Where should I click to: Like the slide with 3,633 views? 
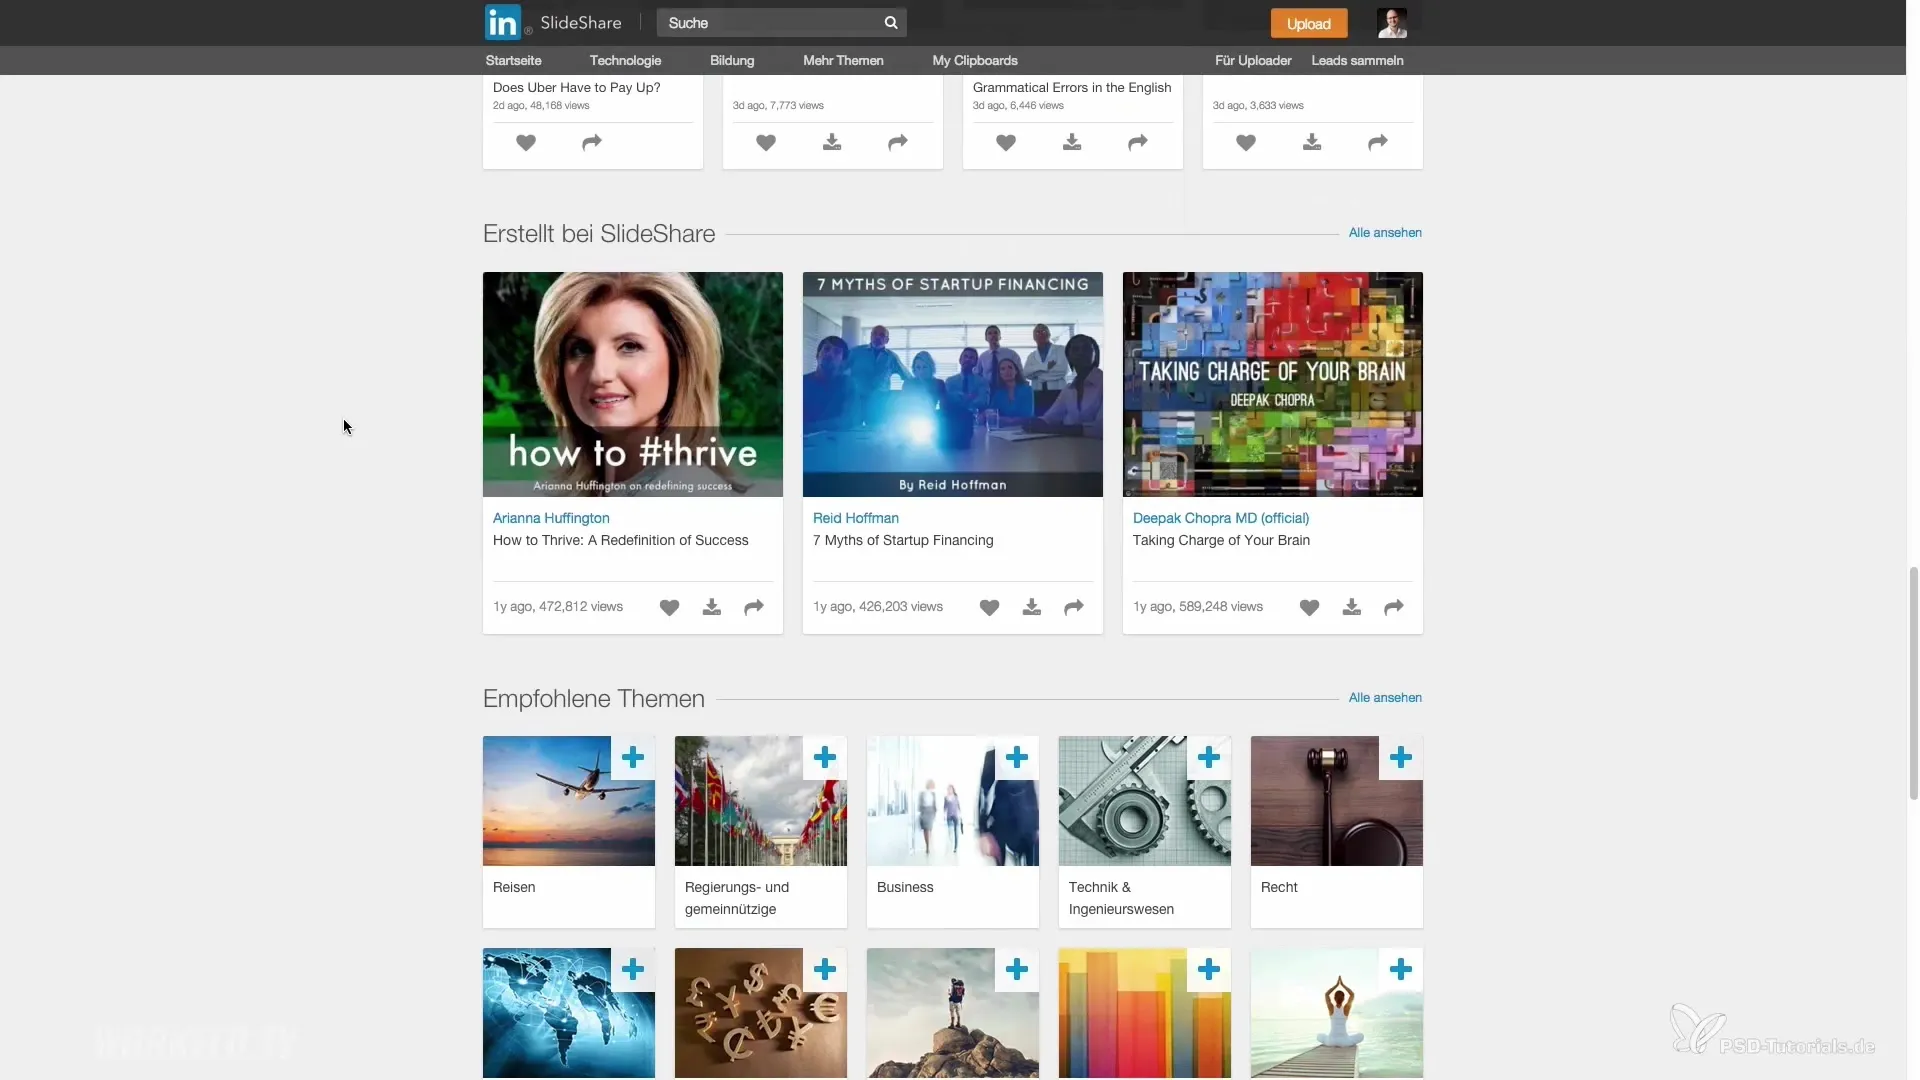click(1246, 143)
